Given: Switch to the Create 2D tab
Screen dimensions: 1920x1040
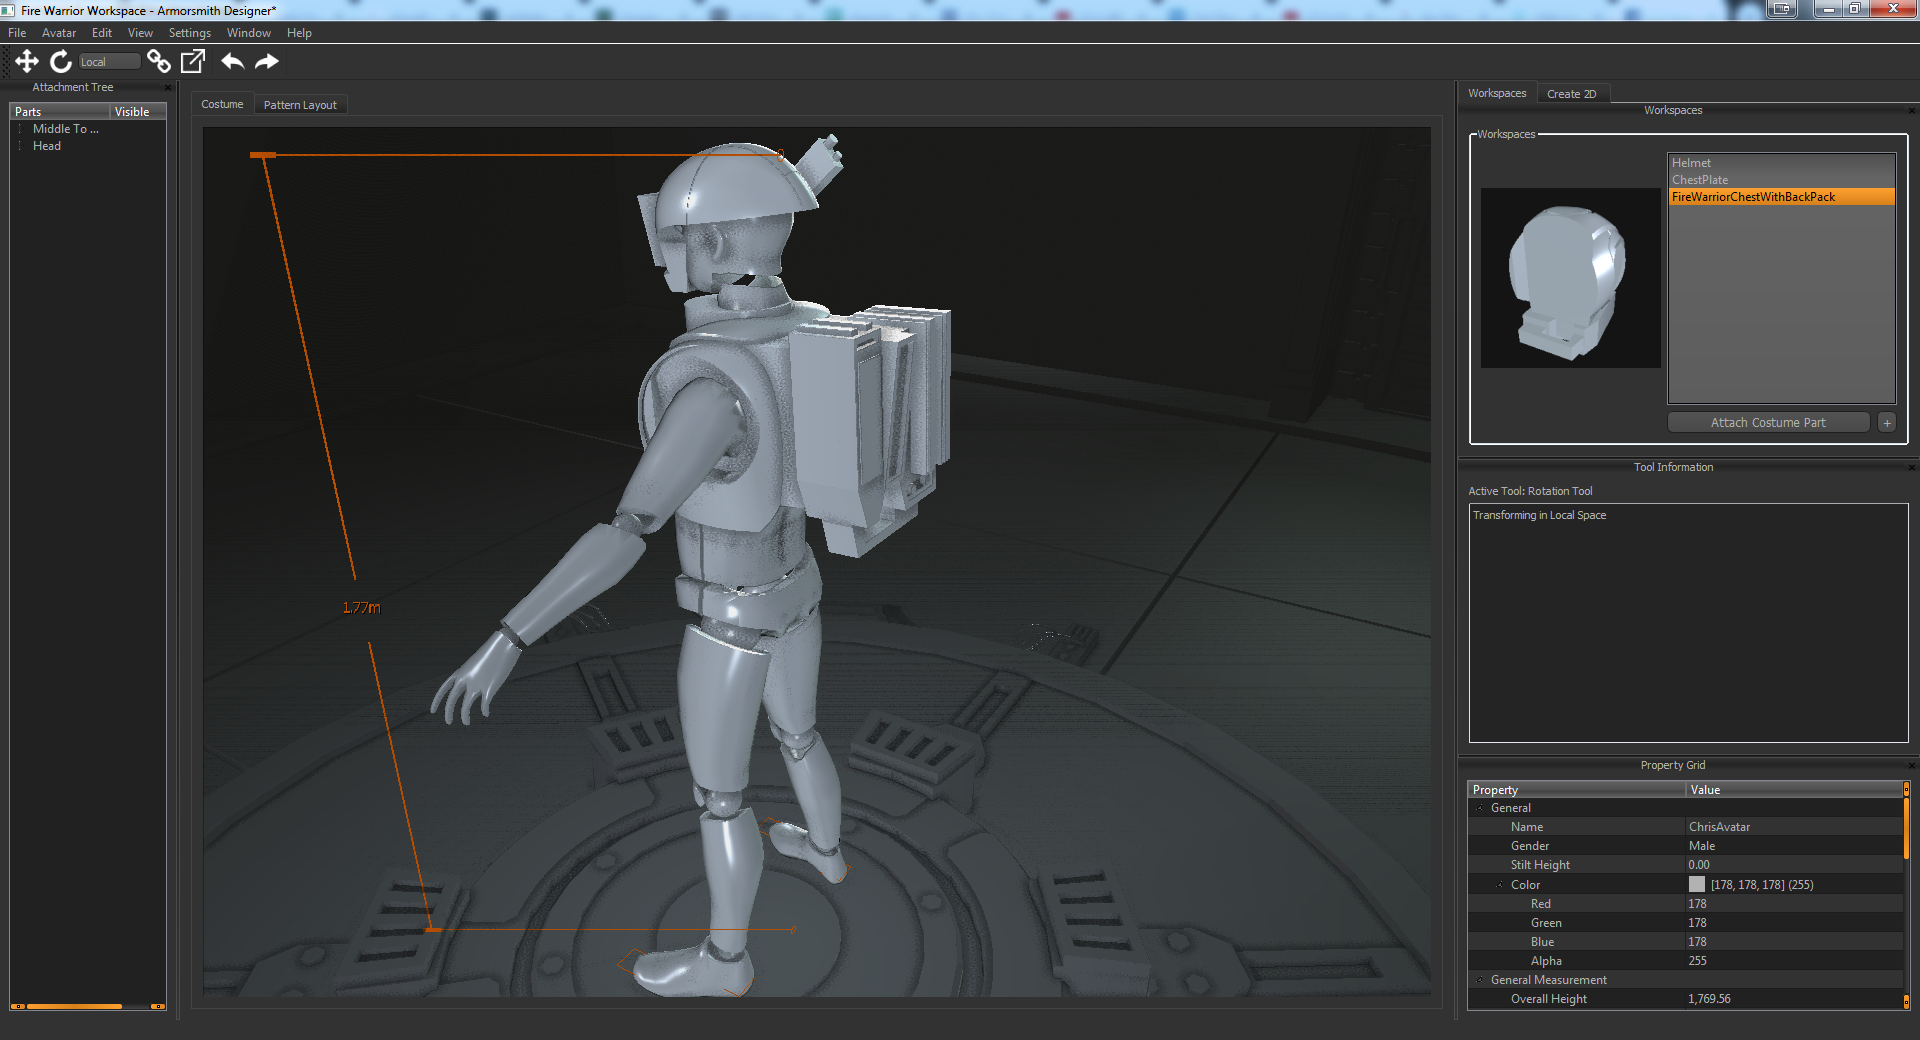Looking at the screenshot, I should point(1571,94).
